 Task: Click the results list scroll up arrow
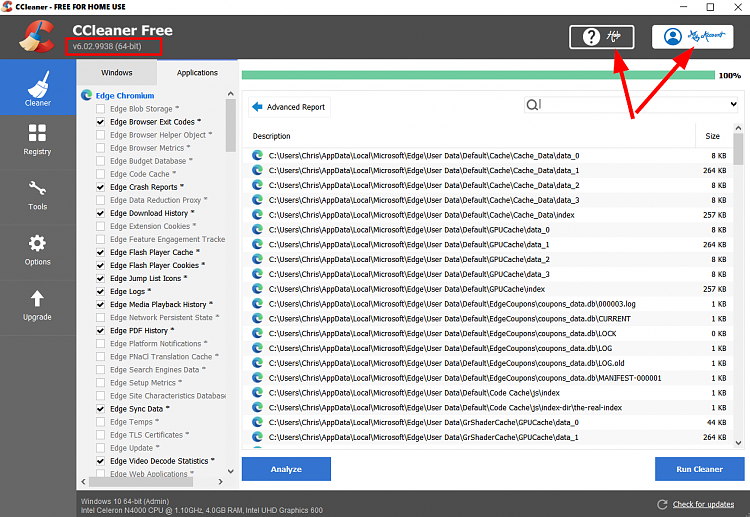(738, 128)
